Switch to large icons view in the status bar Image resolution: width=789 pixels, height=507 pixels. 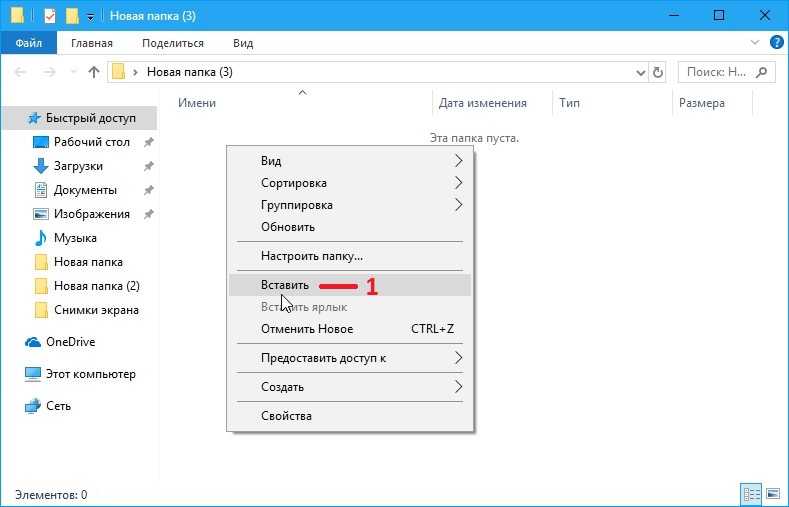coord(772,494)
